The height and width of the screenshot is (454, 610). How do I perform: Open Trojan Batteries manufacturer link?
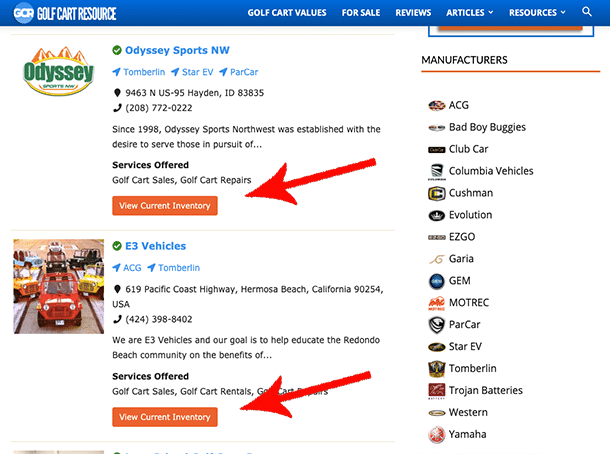[x=486, y=390]
